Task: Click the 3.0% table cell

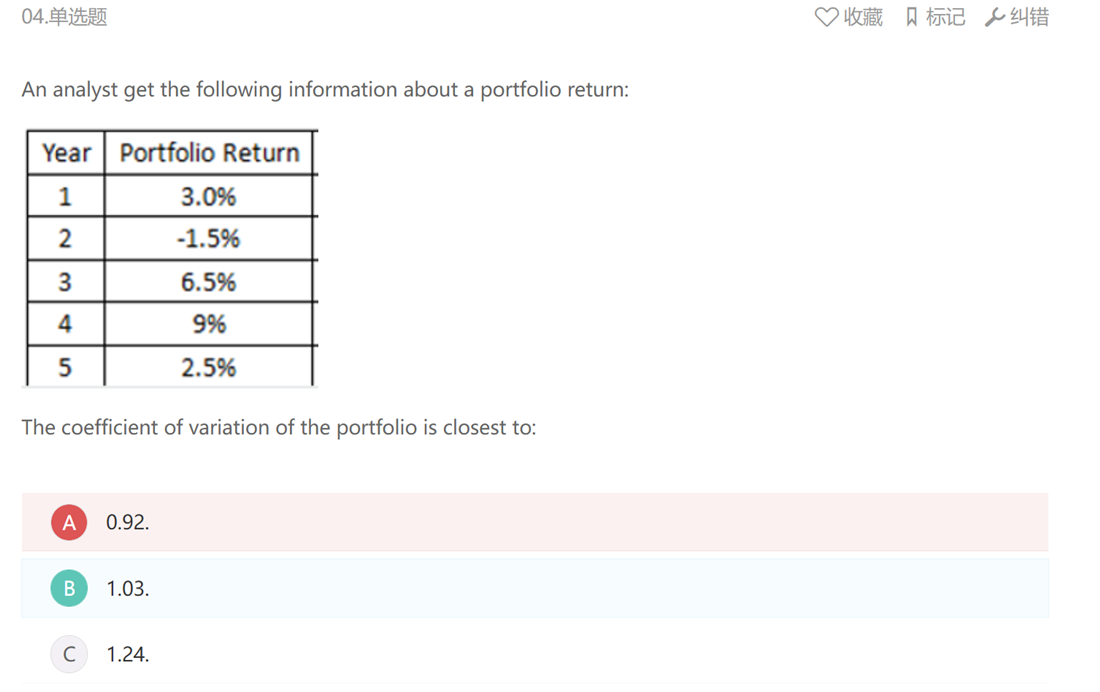Action: 208,197
